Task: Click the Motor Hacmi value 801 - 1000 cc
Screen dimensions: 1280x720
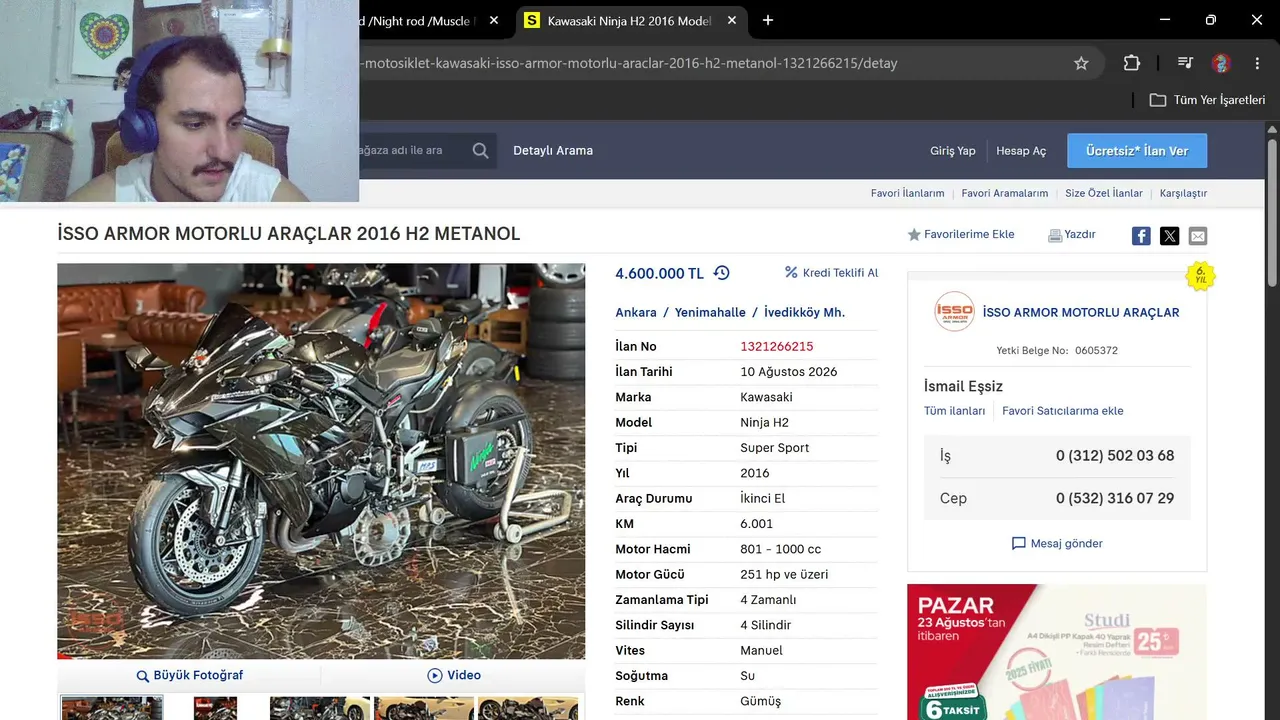Action: (x=781, y=549)
